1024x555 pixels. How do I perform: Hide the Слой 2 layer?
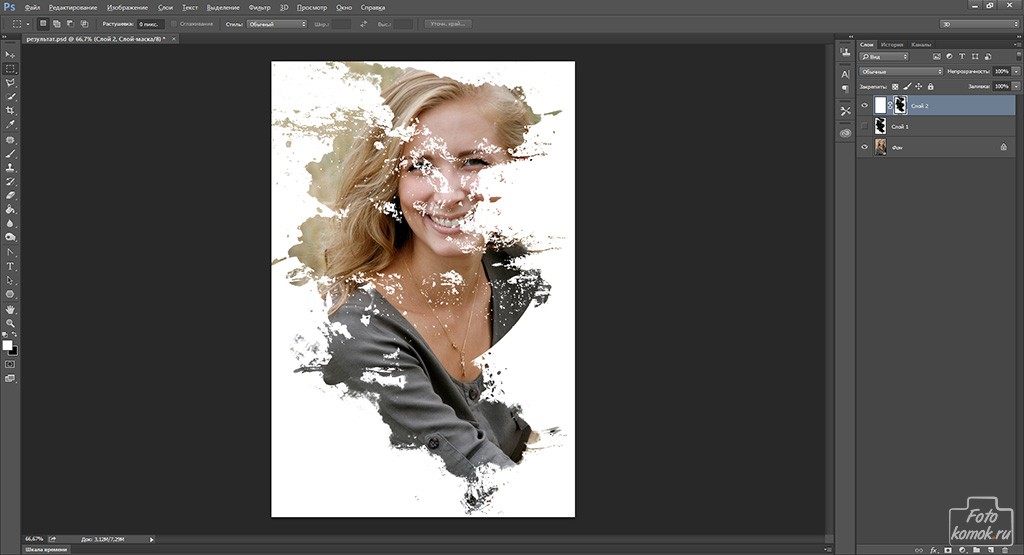pos(864,105)
